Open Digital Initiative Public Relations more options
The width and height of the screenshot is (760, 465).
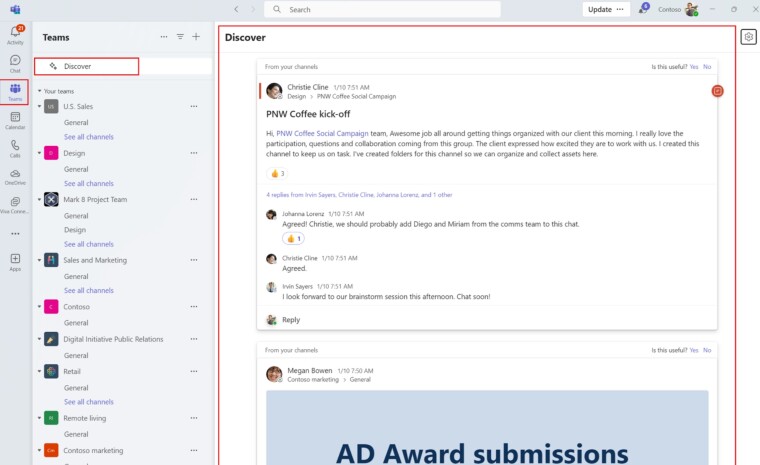(x=194, y=339)
